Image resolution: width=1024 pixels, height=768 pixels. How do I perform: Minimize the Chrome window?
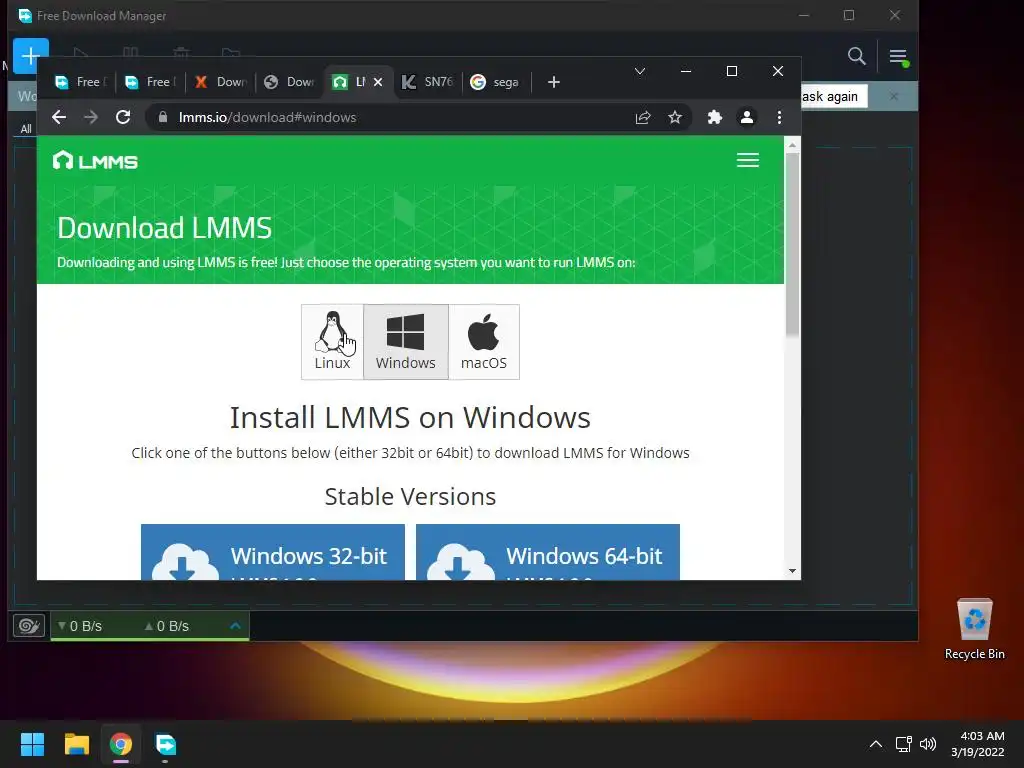(x=686, y=71)
